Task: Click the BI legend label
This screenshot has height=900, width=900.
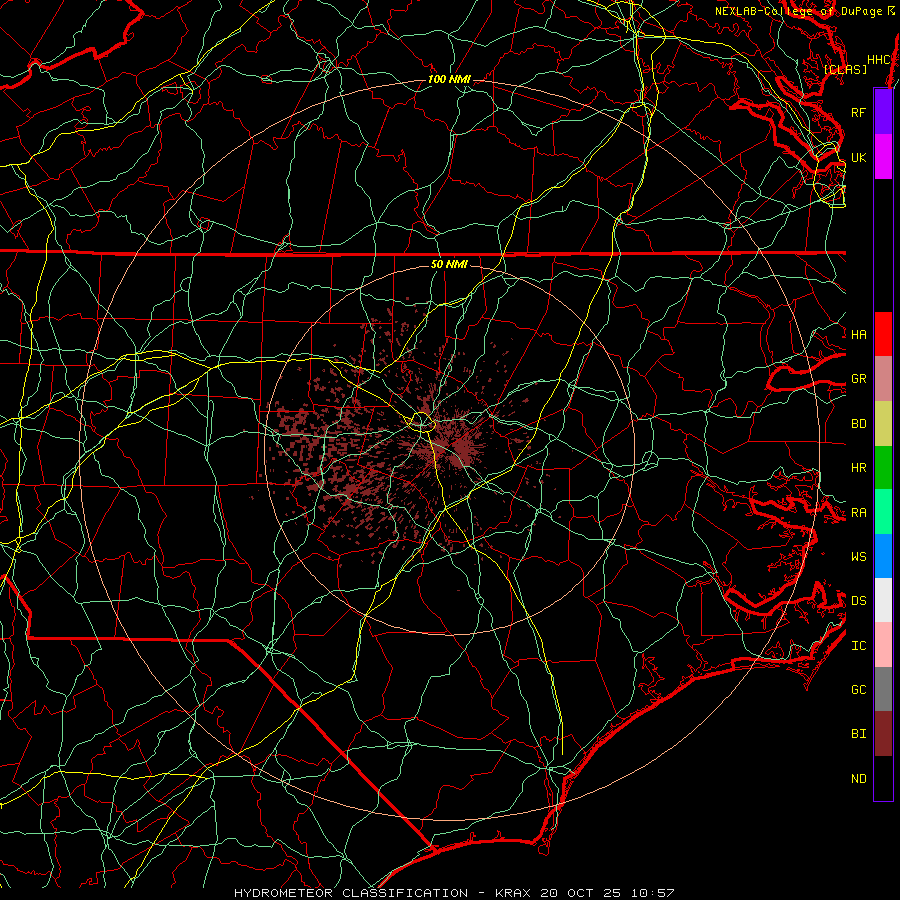Action: coord(858,734)
